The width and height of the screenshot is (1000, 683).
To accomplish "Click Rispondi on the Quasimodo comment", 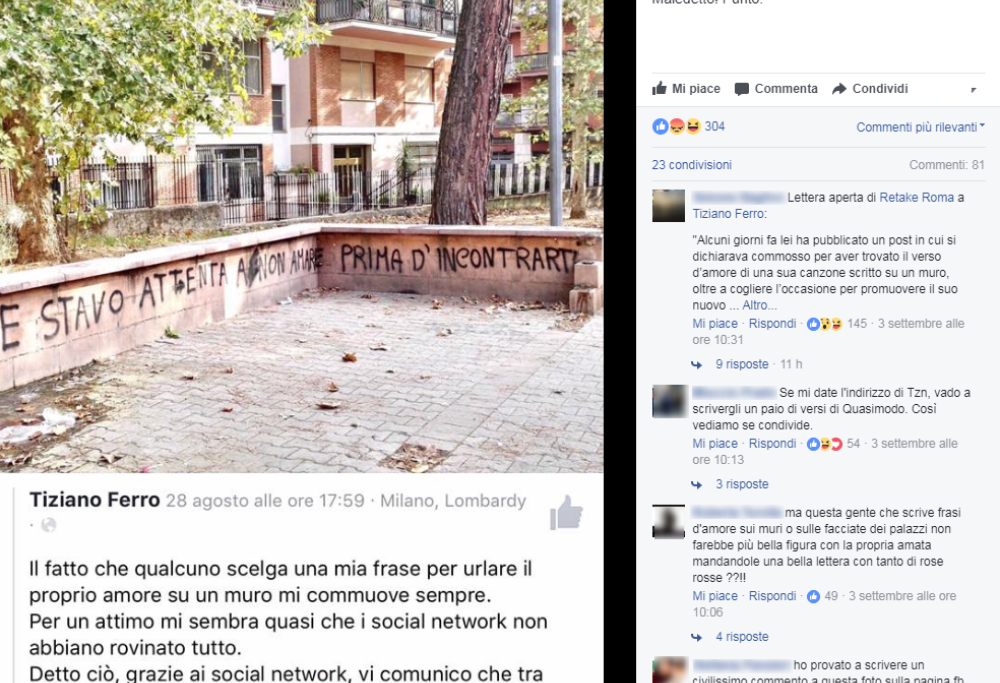I will point(772,444).
